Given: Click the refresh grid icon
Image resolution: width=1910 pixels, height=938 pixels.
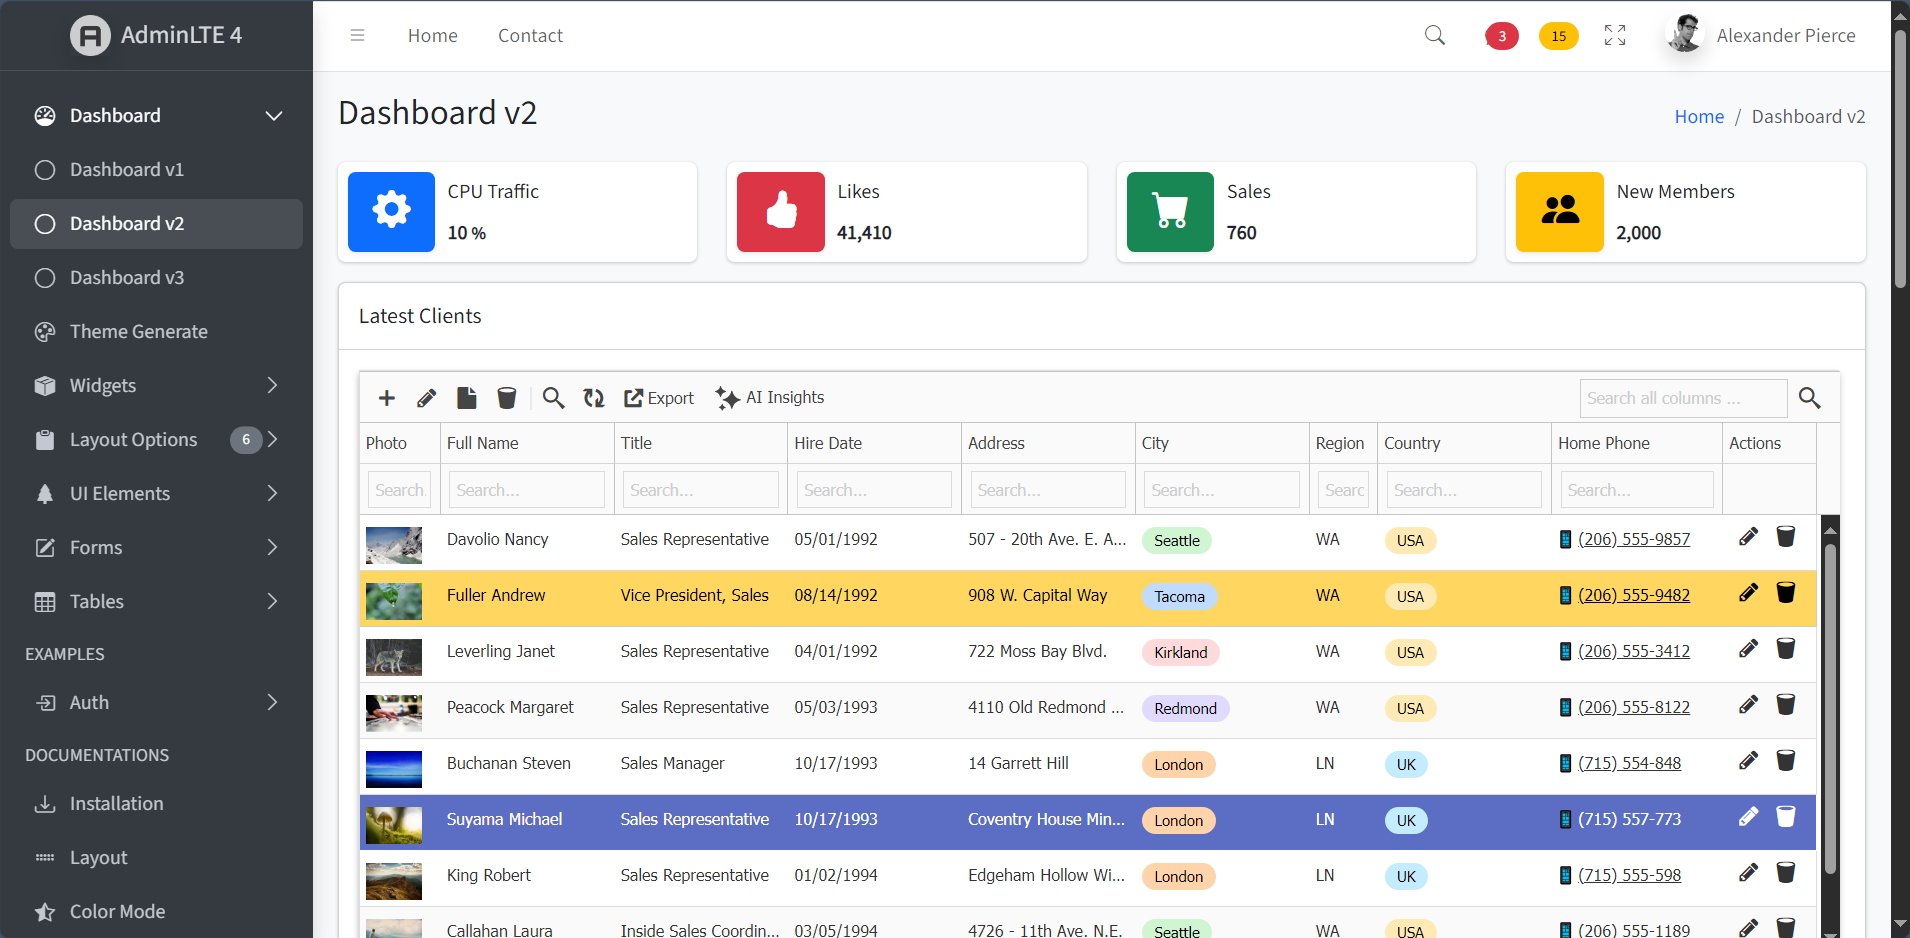Looking at the screenshot, I should [x=594, y=398].
